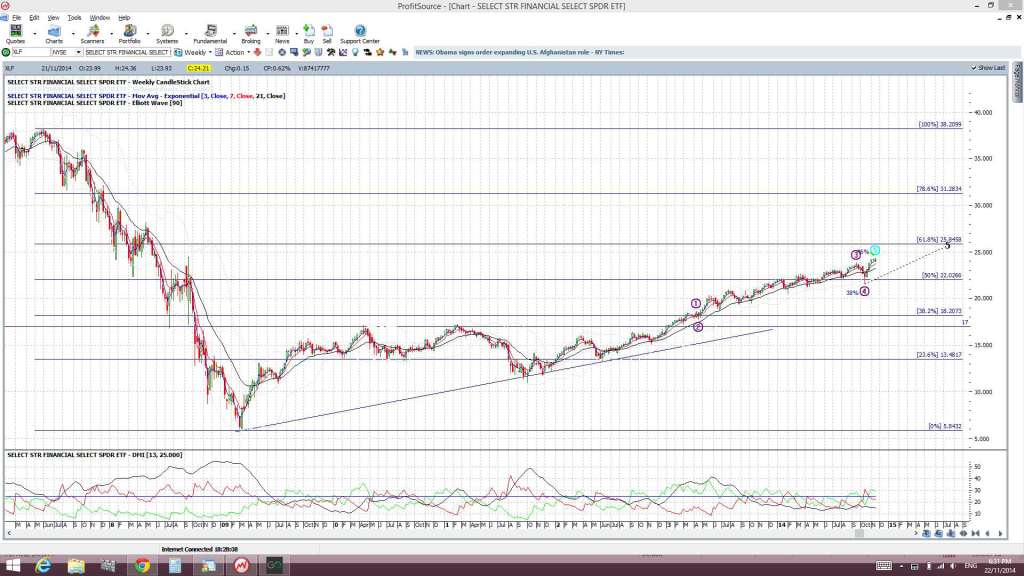Click the chart horizontal scrollbar thumb
Image resolution: width=1024 pixels, height=576 pixels.
click(x=859, y=534)
